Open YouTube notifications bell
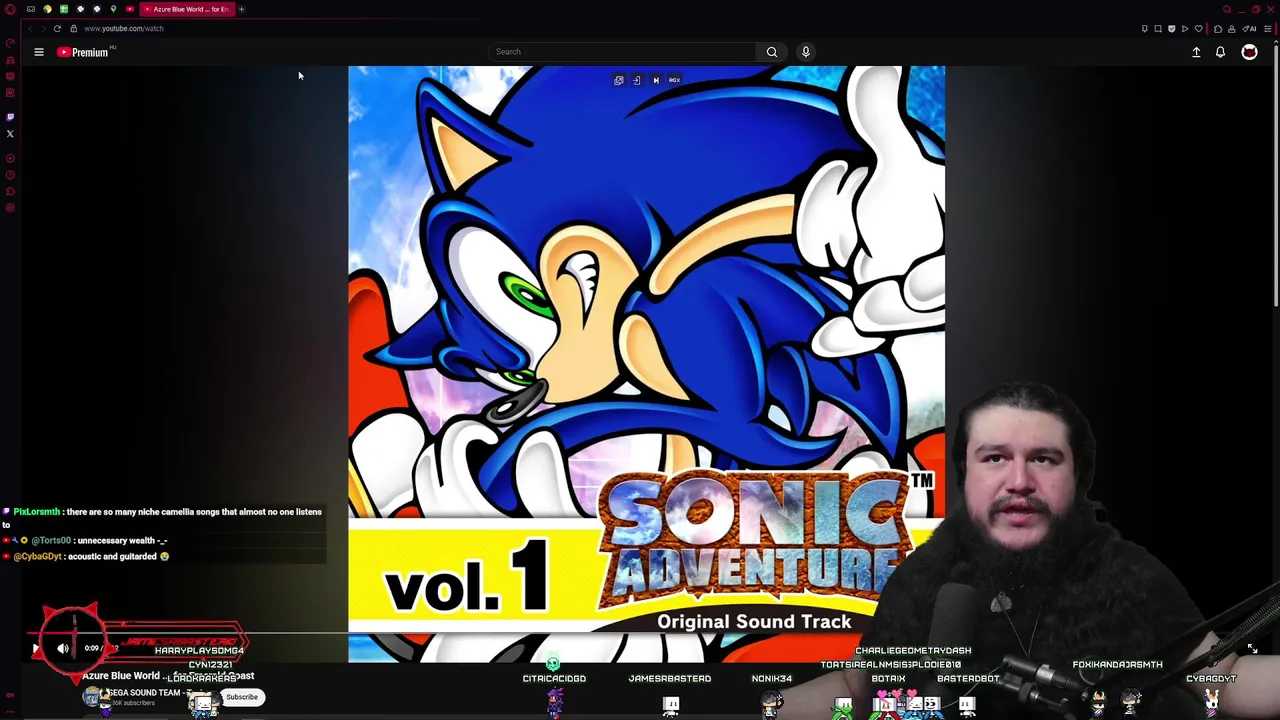The width and height of the screenshot is (1280, 720). 1220,52
